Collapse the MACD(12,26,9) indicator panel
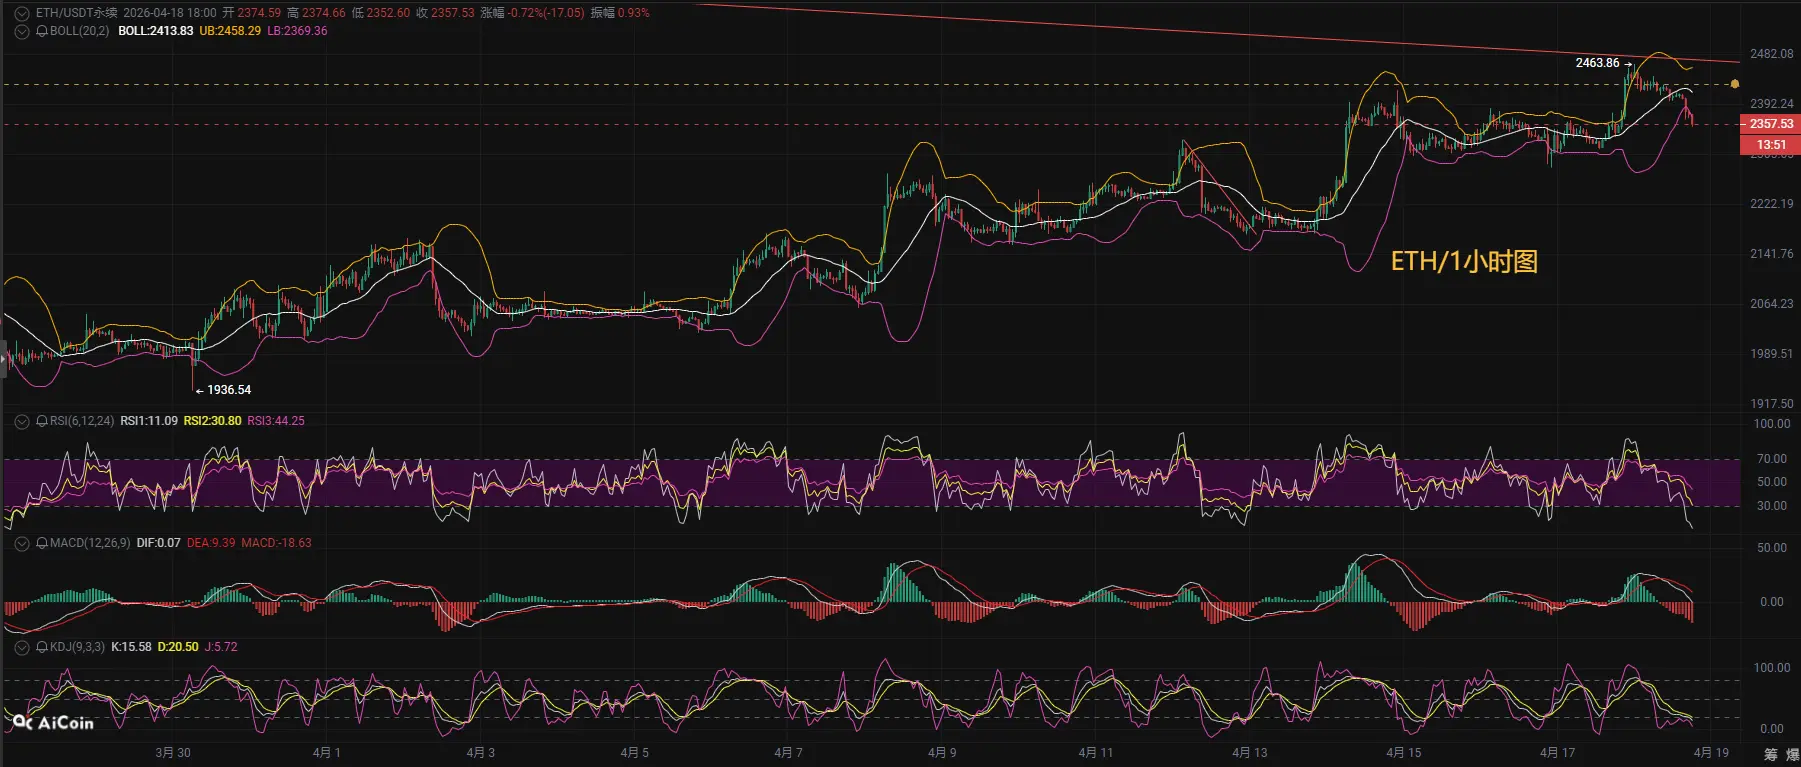Screen dimensions: 1801x767 click(22, 543)
